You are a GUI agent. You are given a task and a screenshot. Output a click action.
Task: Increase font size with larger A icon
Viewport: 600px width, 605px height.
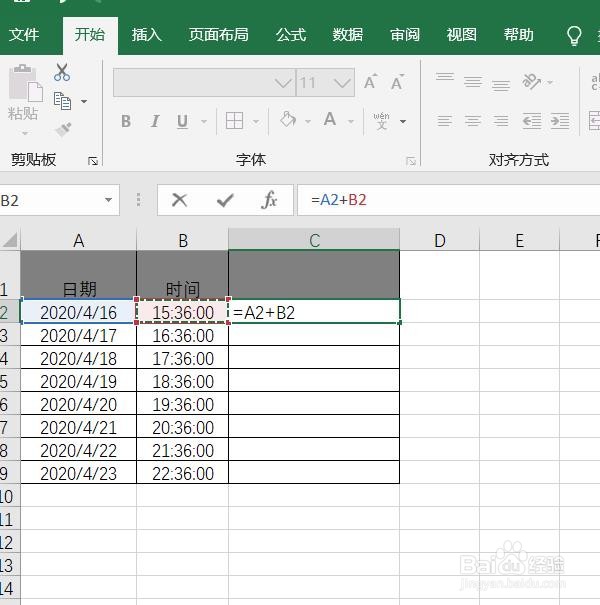pos(370,82)
